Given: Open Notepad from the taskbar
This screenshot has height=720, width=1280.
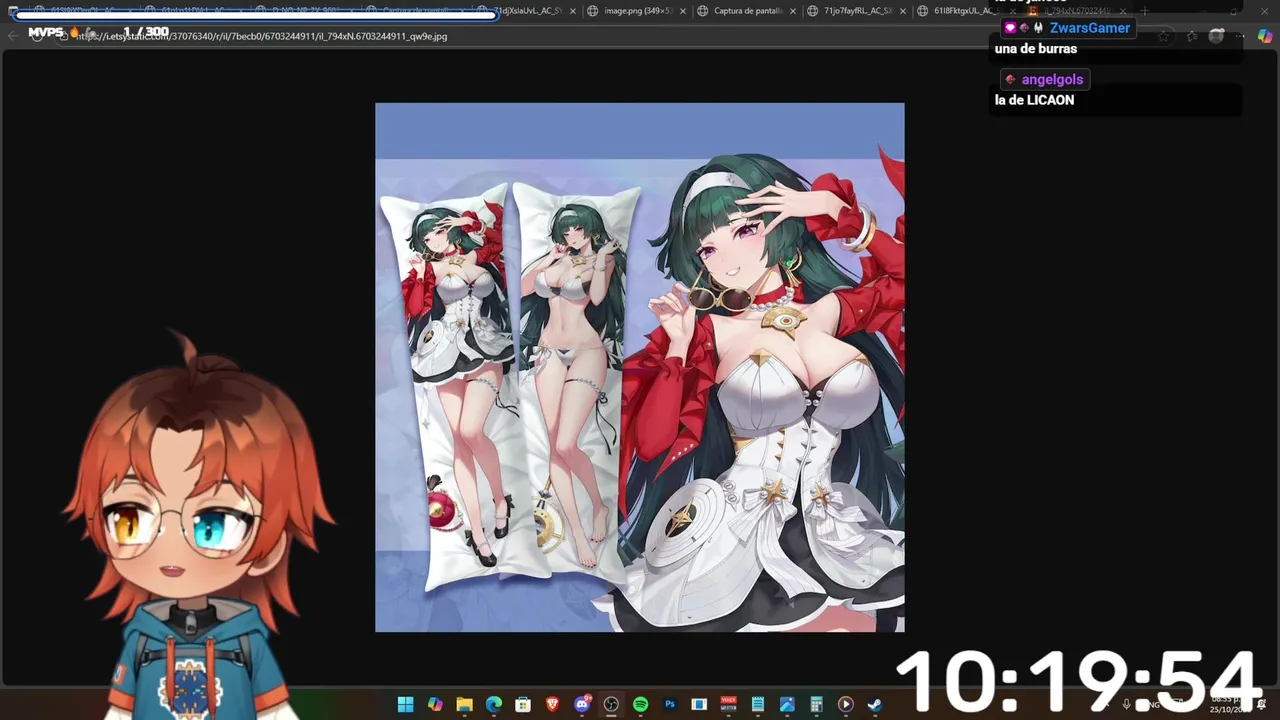Looking at the screenshot, I should pyautogui.click(x=758, y=704).
